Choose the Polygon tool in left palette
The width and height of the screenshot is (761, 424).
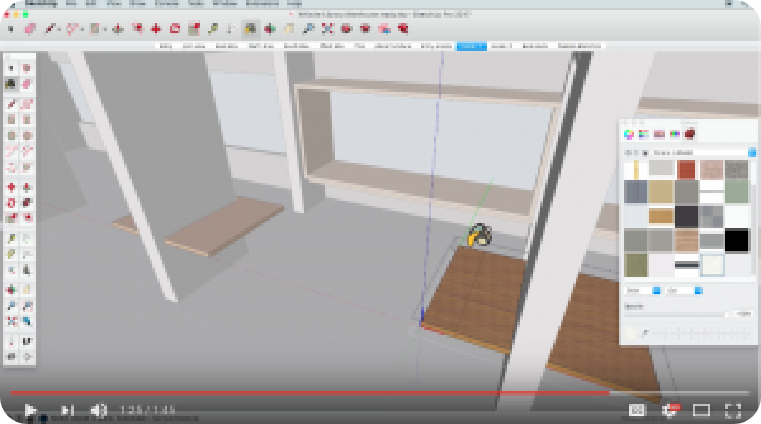[x=27, y=135]
